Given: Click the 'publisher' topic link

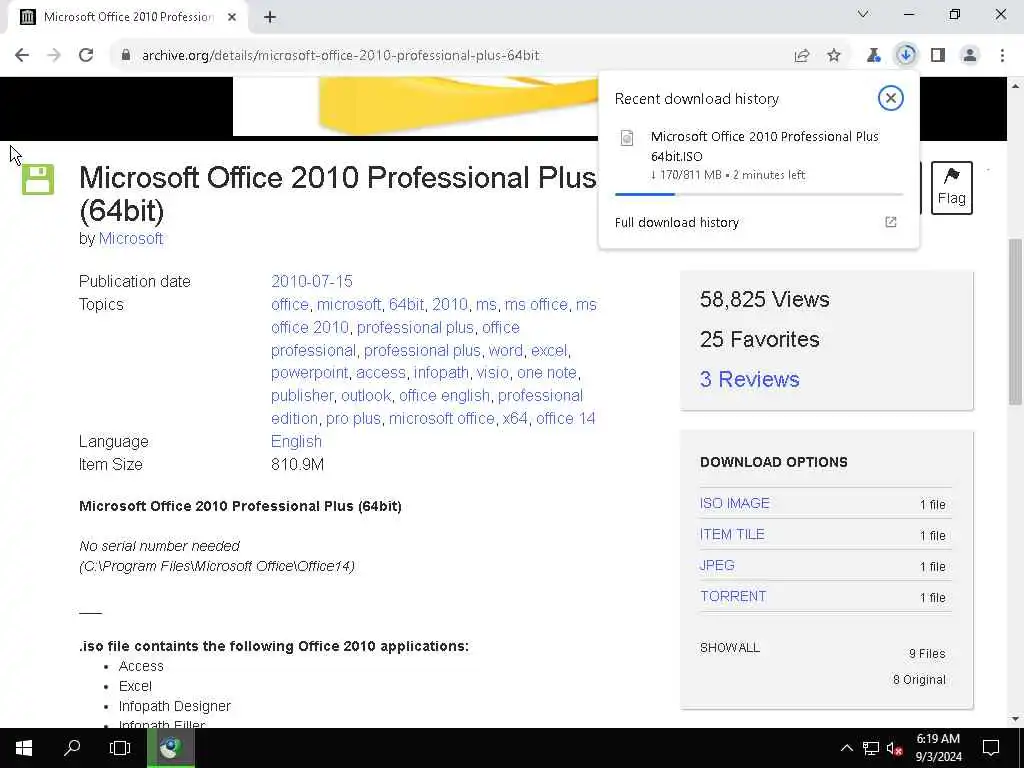Looking at the screenshot, I should pyautogui.click(x=302, y=396).
